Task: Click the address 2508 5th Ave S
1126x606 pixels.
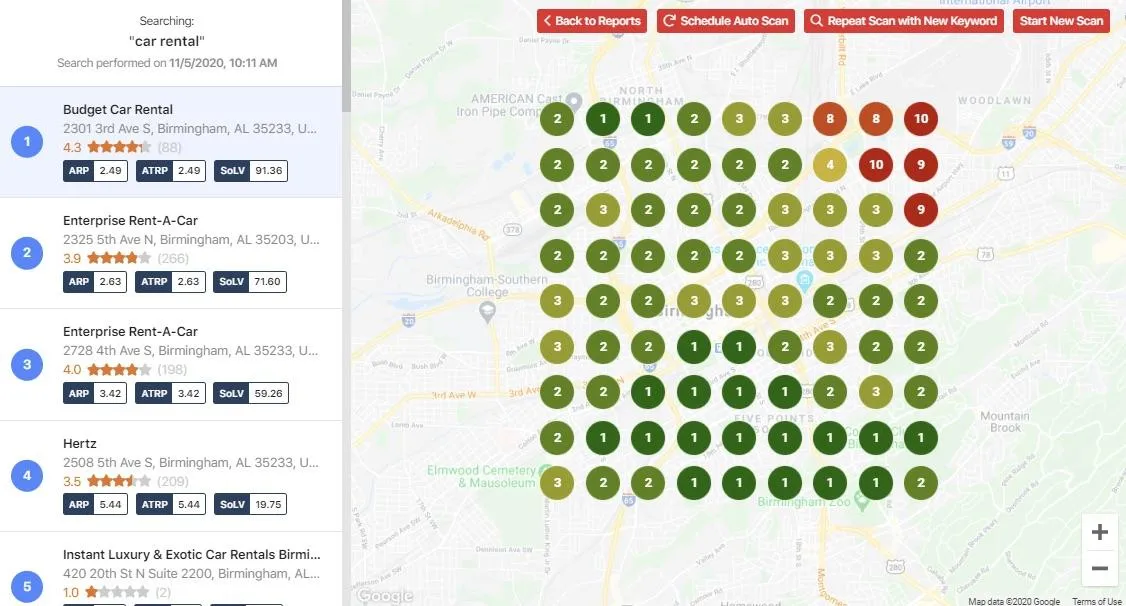Action: tap(190, 462)
